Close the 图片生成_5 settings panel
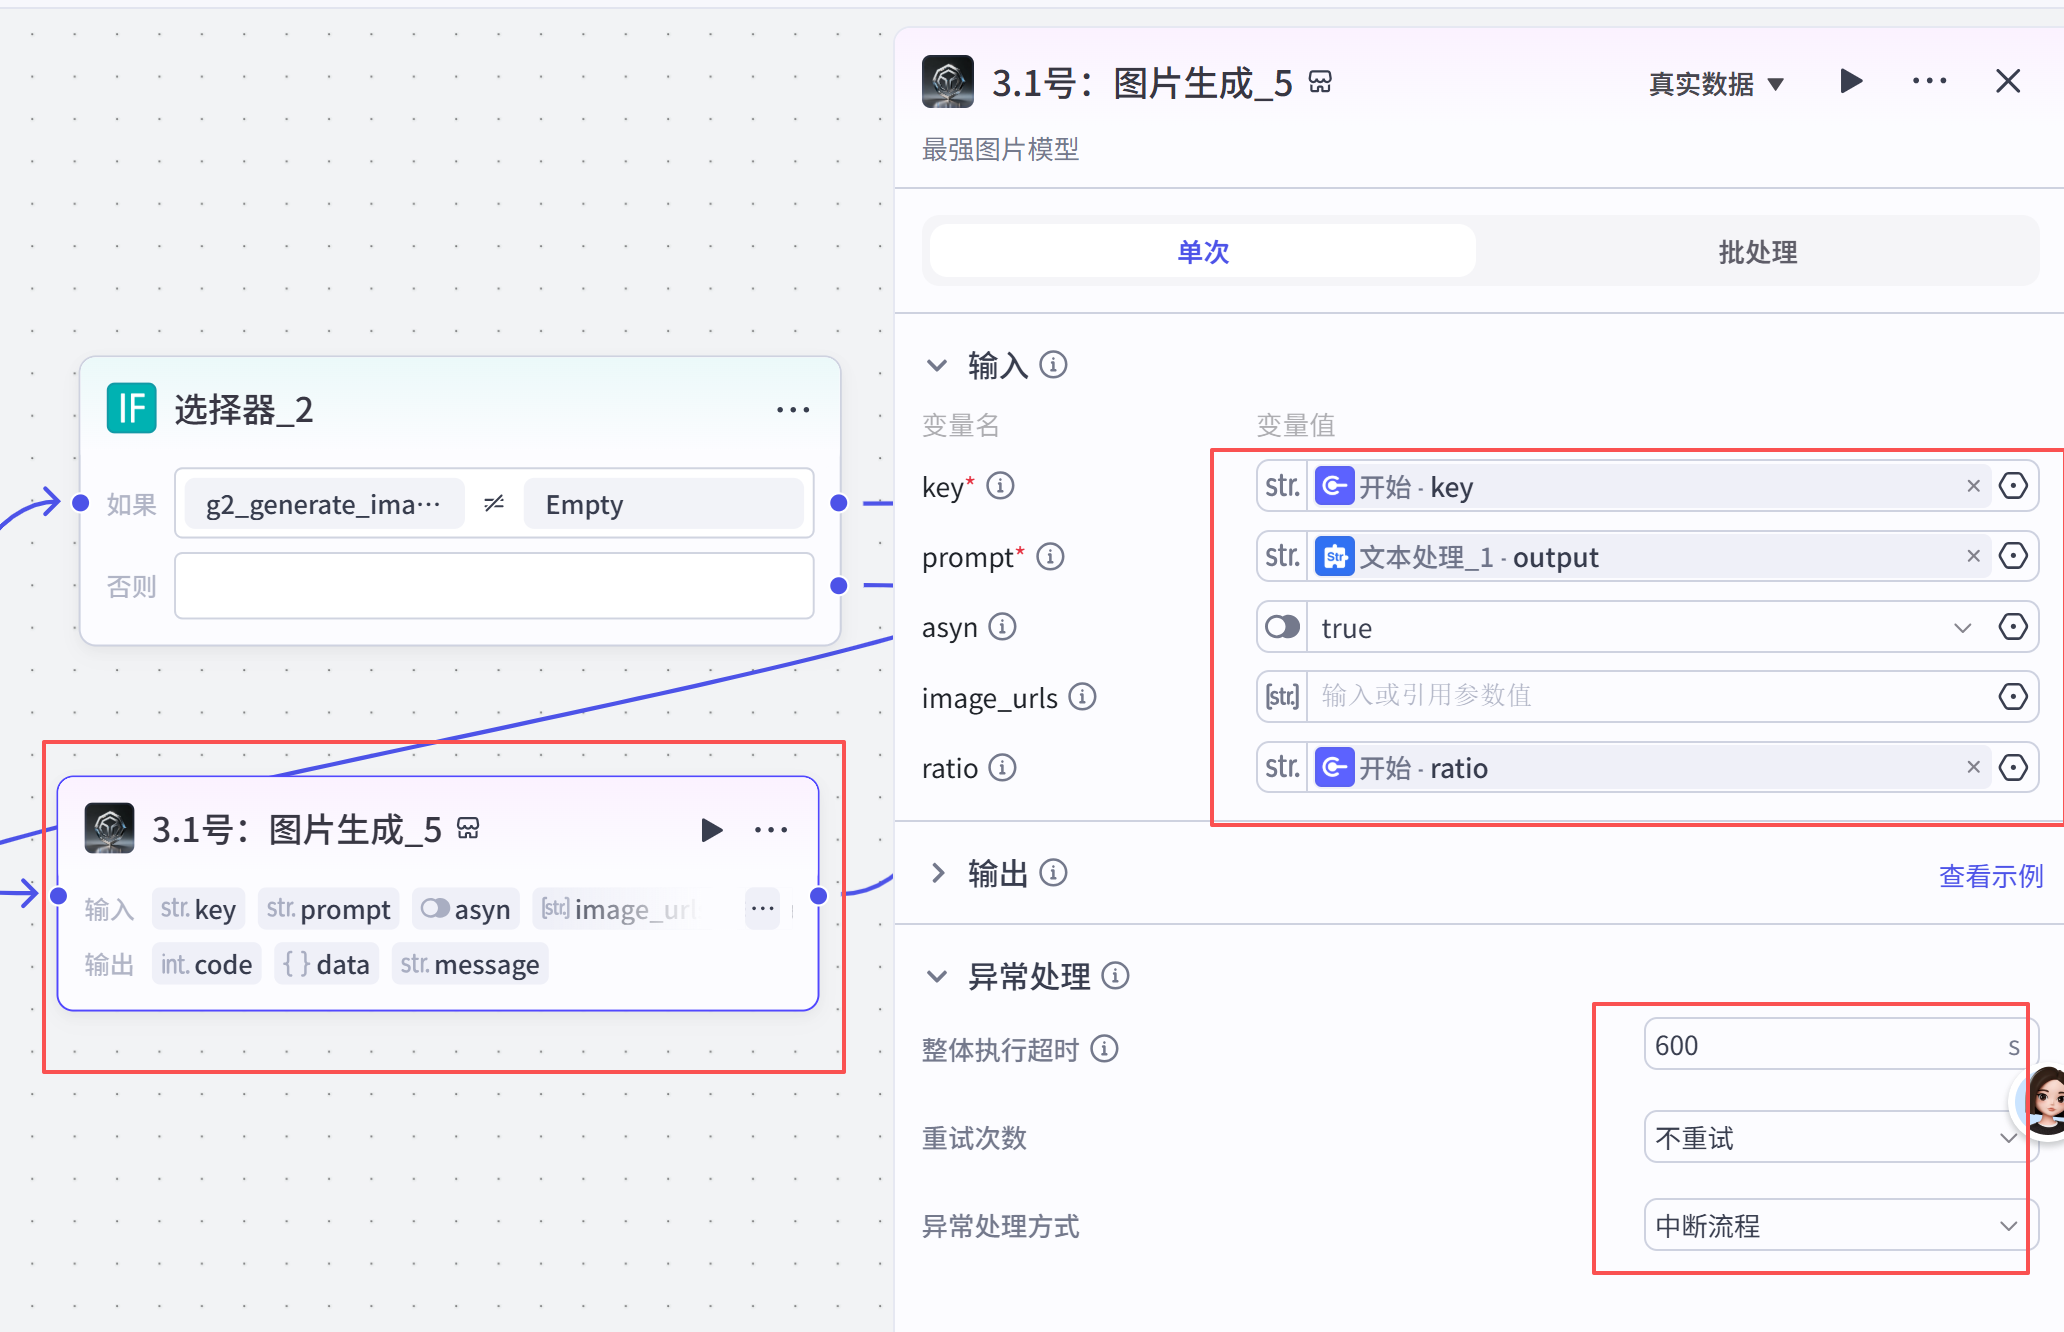This screenshot has width=2064, height=1332. (x=2008, y=81)
